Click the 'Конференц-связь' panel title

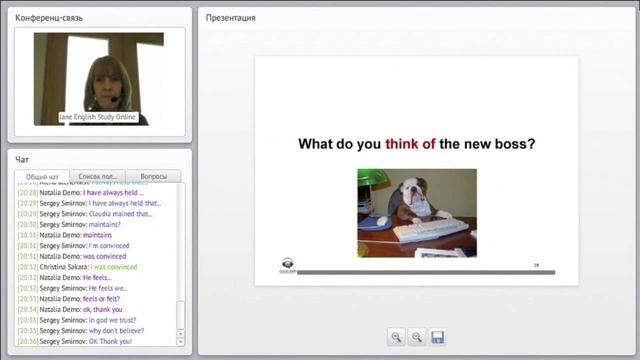tap(49, 18)
